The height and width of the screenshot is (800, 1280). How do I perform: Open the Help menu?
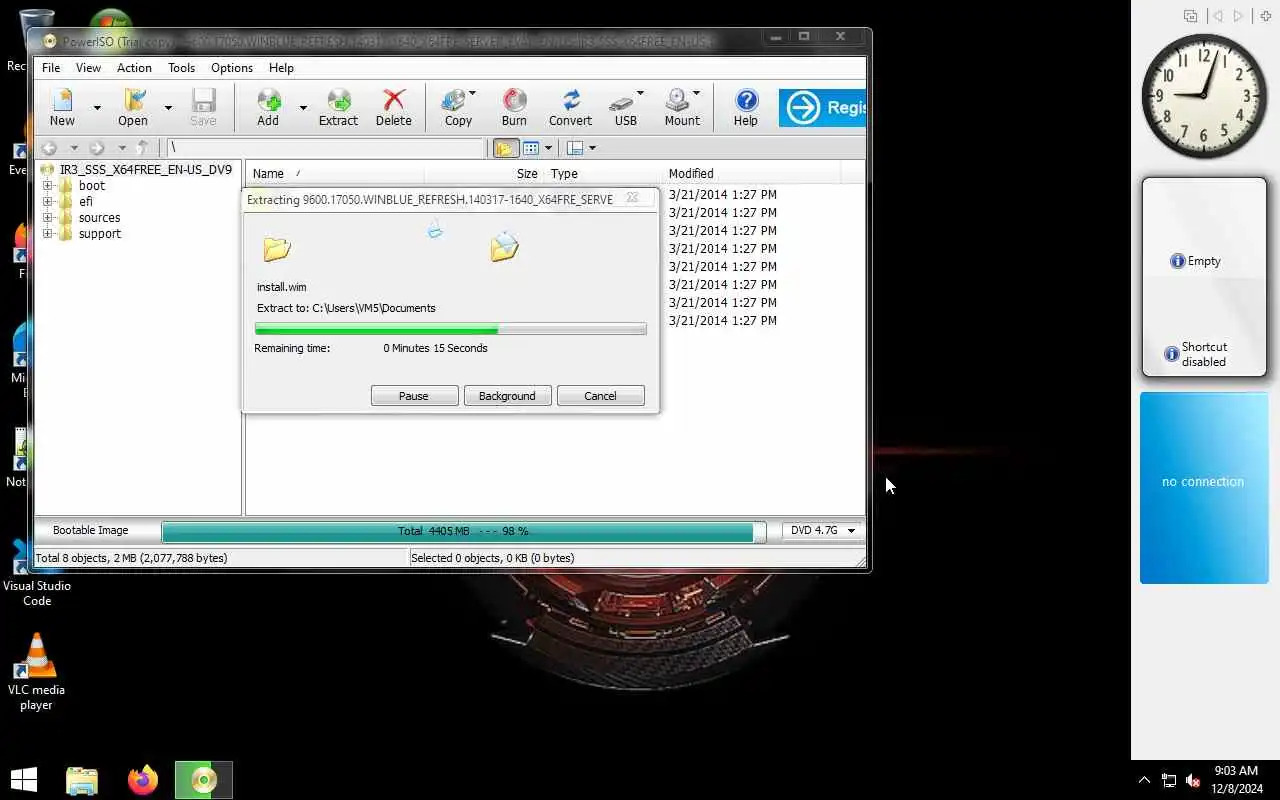click(281, 68)
